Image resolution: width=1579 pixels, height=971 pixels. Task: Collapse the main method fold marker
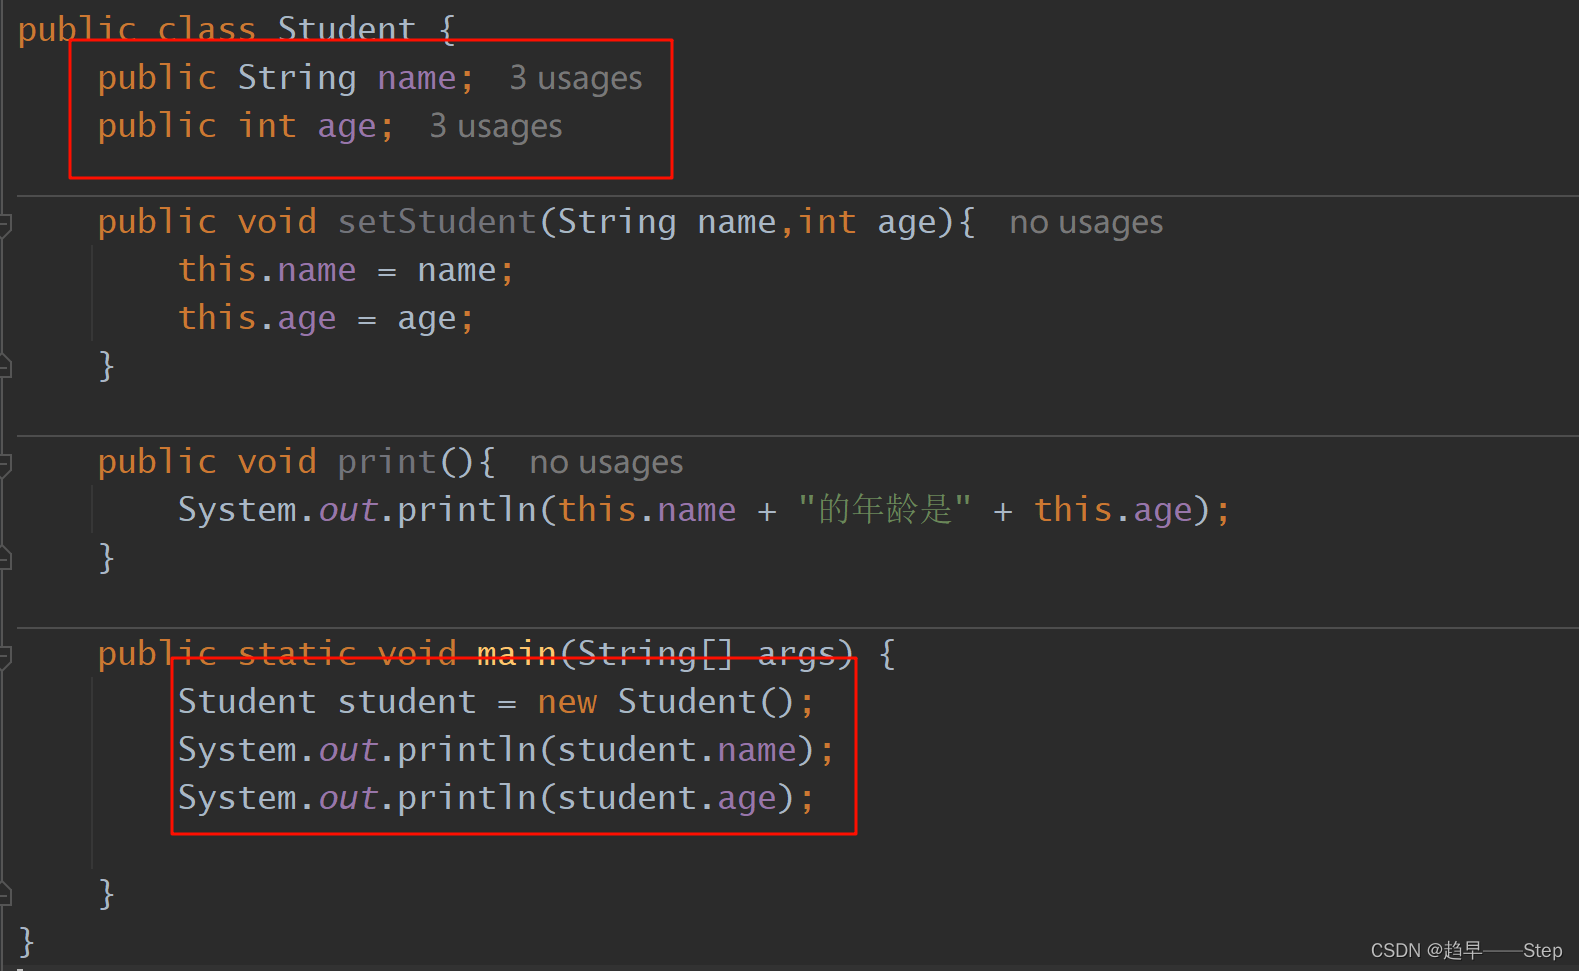[x=5, y=656]
